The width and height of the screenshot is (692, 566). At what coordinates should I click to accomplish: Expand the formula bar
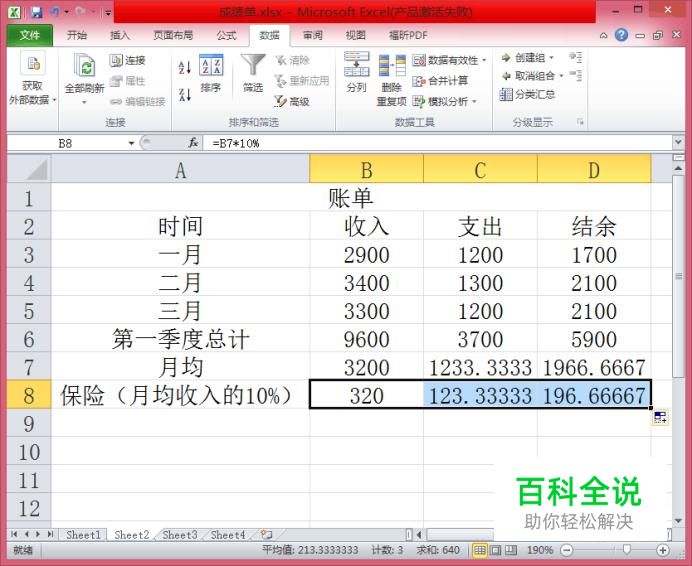678,143
